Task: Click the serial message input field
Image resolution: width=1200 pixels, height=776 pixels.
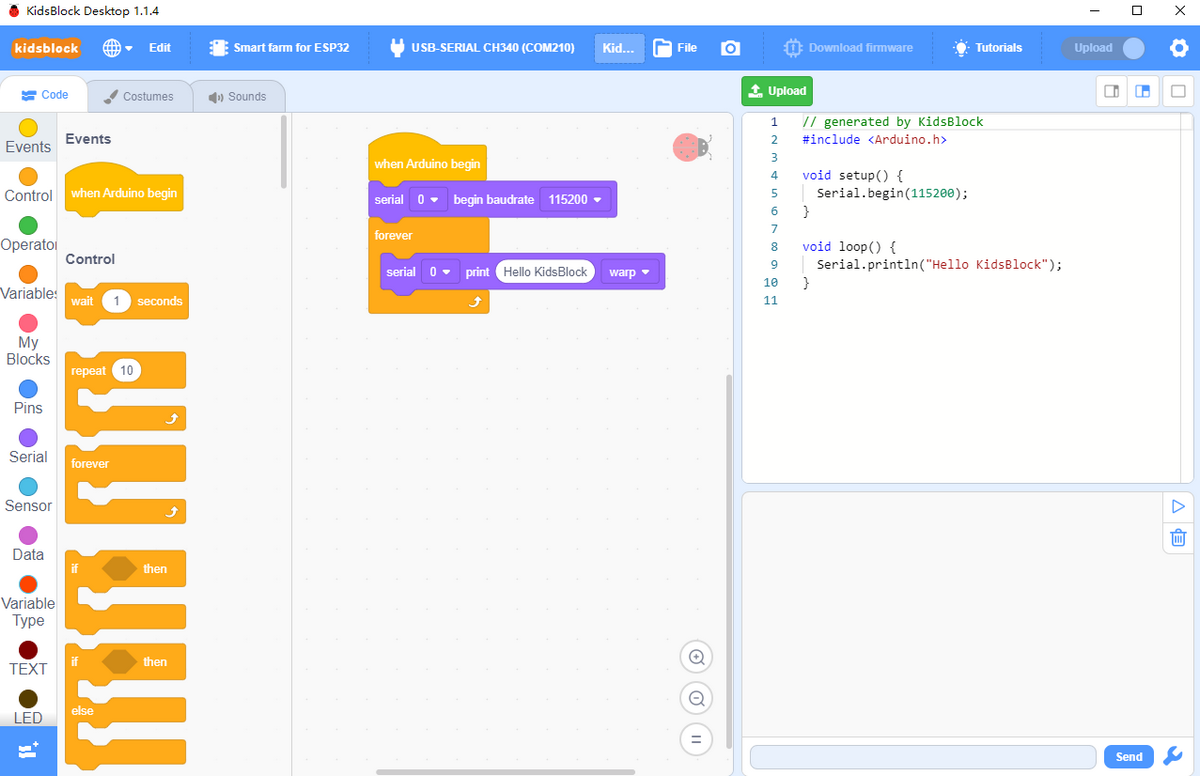Action: (923, 757)
